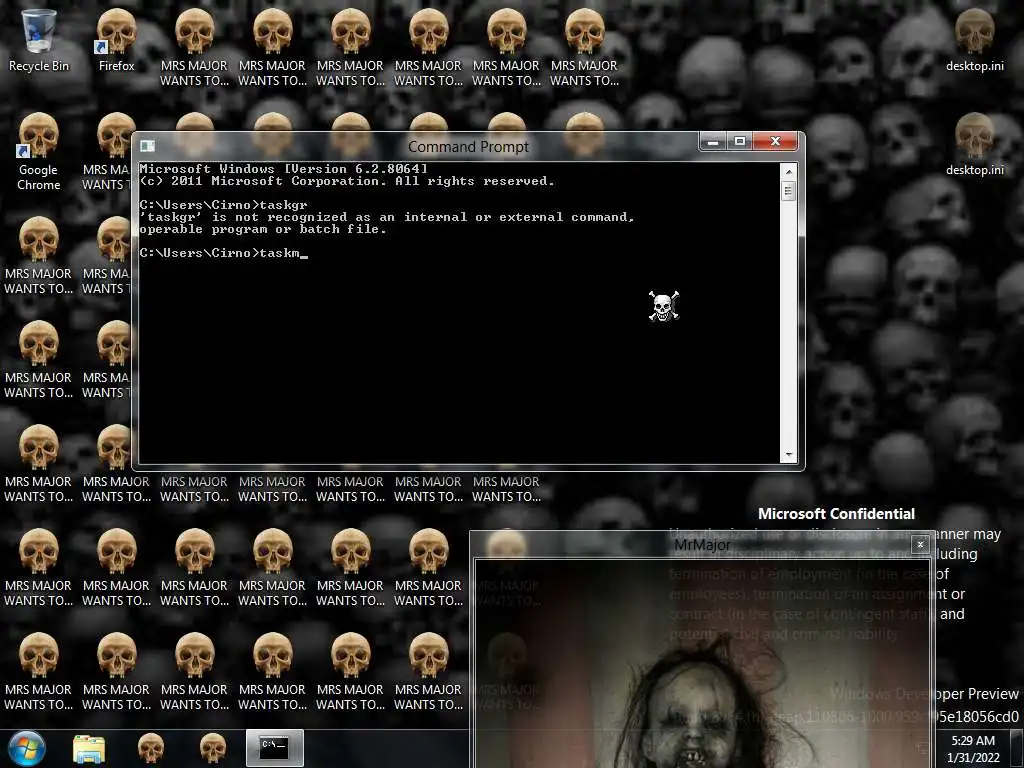Open the 5:29 AM taskbar clock
This screenshot has width=1024, height=768.
pos(973,748)
